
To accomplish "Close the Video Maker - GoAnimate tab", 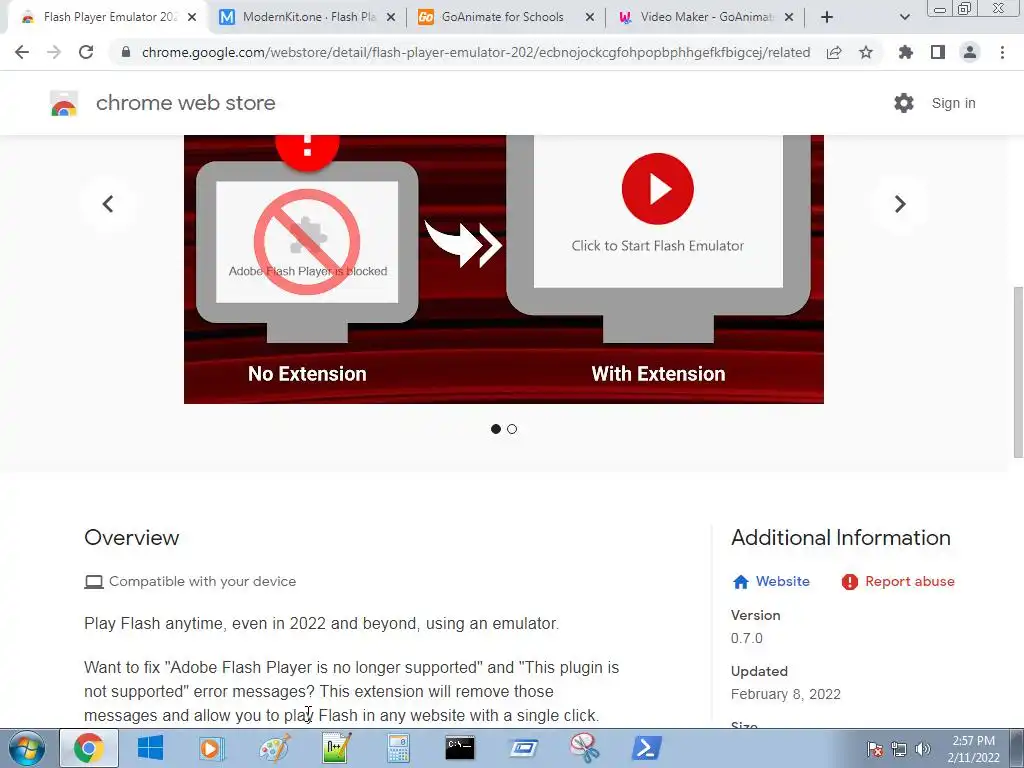I will [x=789, y=17].
